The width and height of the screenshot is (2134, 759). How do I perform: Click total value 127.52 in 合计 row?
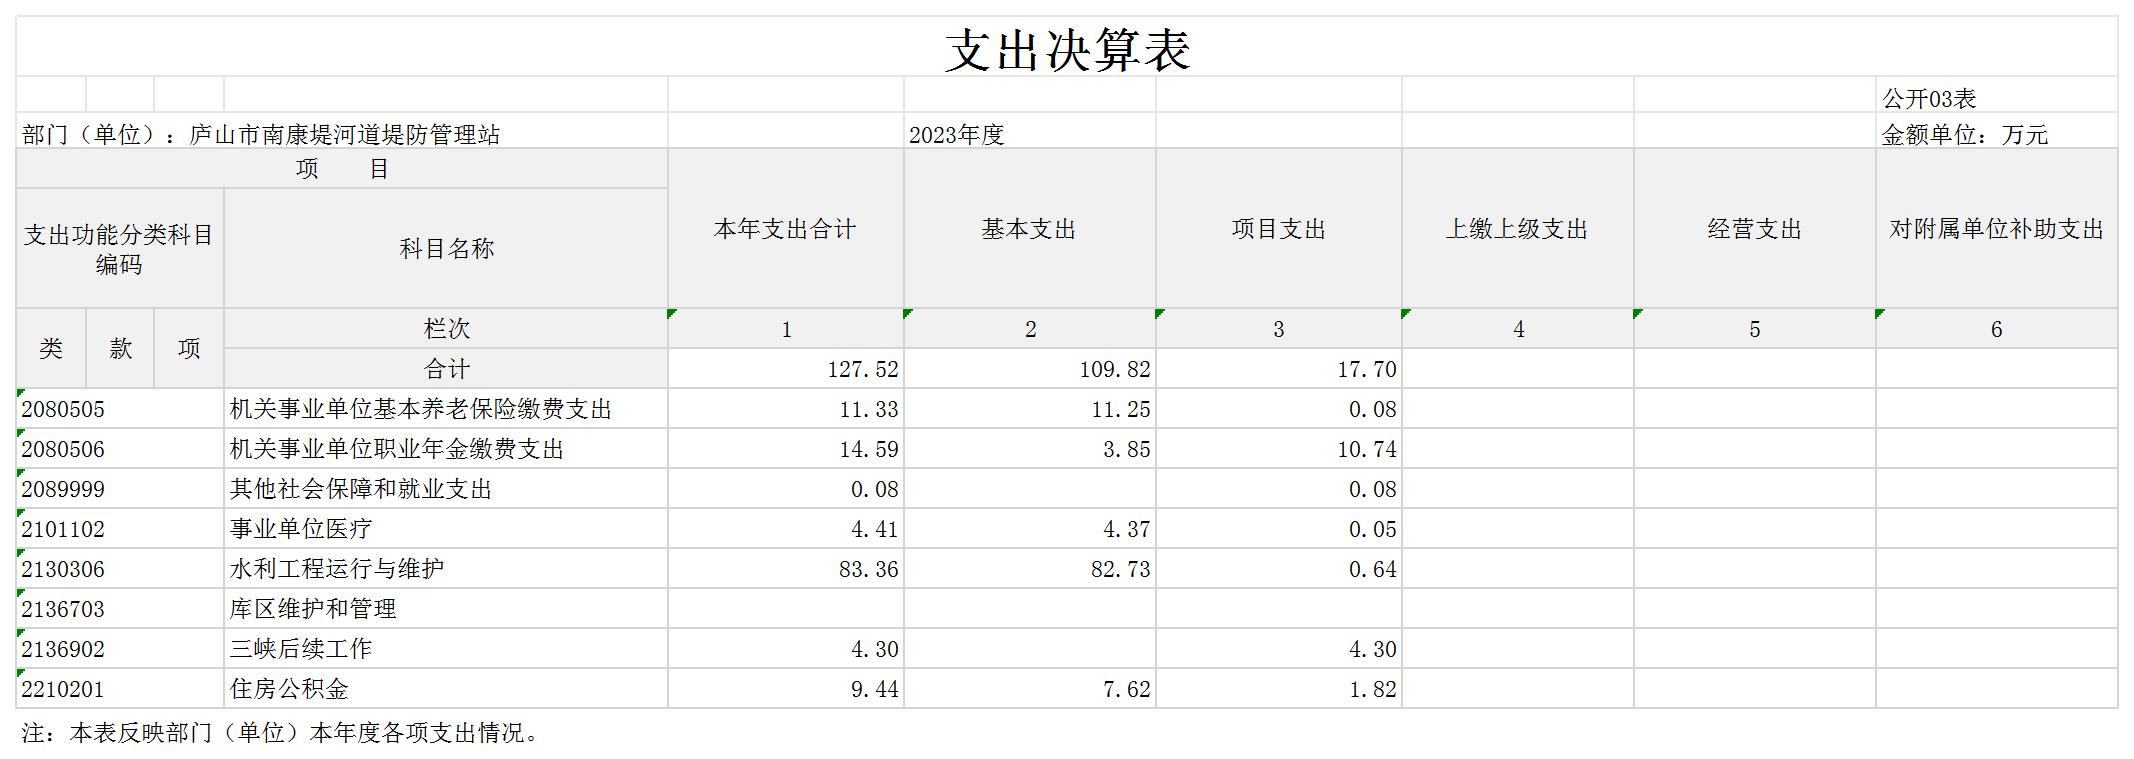point(863,369)
